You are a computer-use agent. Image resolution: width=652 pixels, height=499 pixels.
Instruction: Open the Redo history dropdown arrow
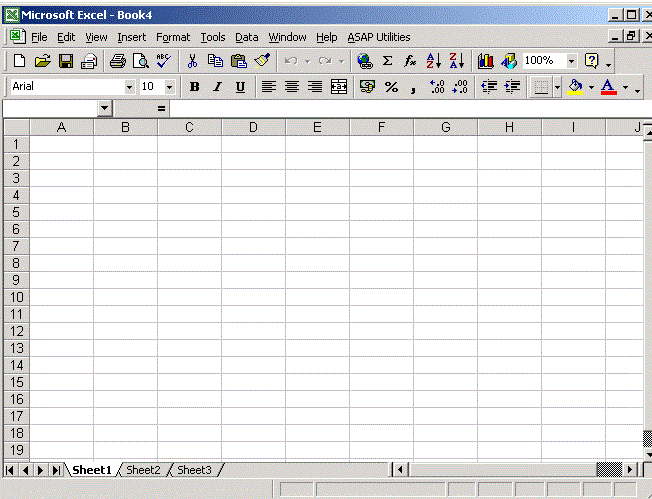[x=341, y=62]
